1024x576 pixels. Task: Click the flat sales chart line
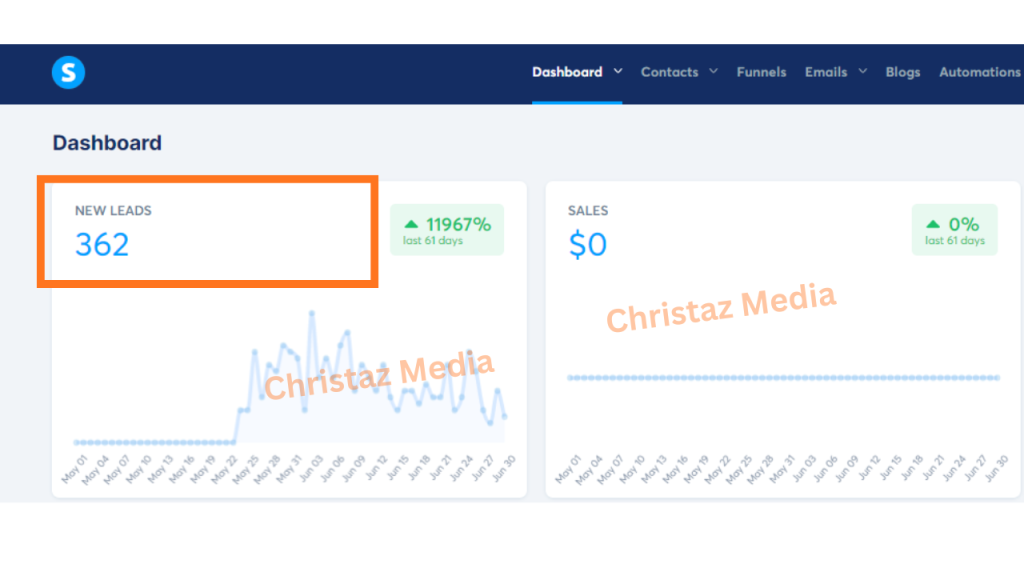782,378
